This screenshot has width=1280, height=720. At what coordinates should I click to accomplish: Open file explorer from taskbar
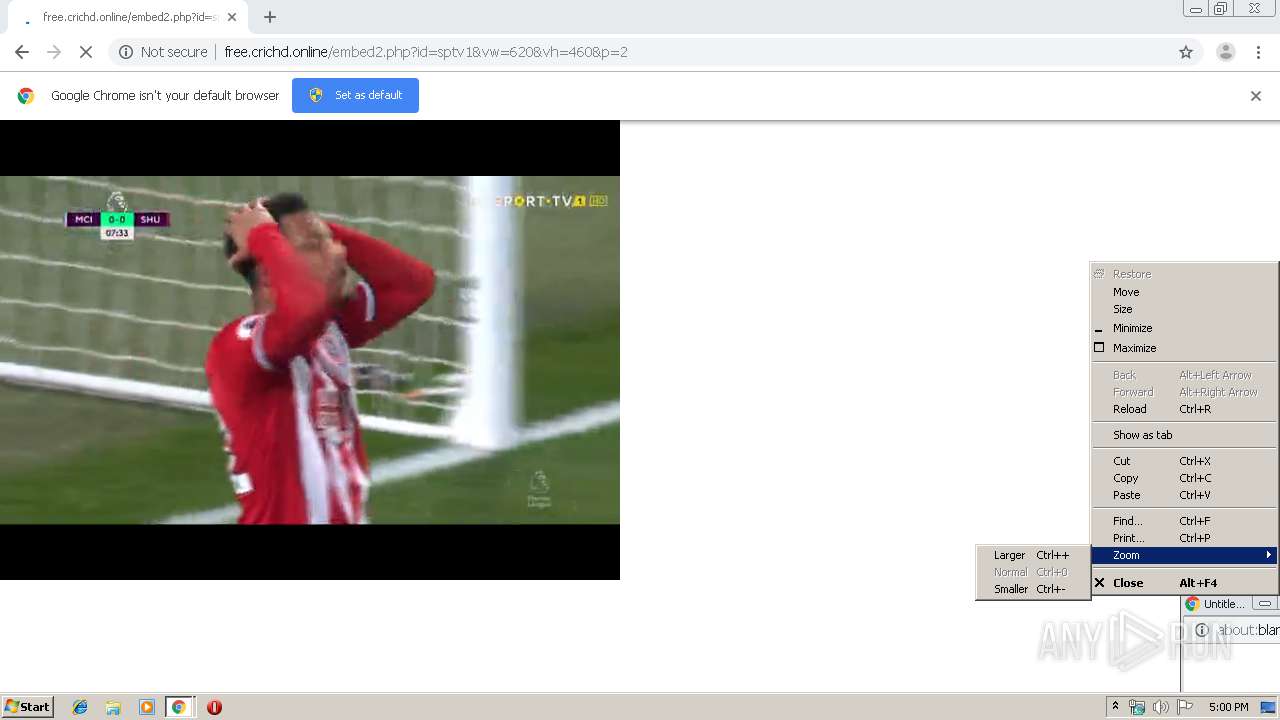[x=113, y=707]
